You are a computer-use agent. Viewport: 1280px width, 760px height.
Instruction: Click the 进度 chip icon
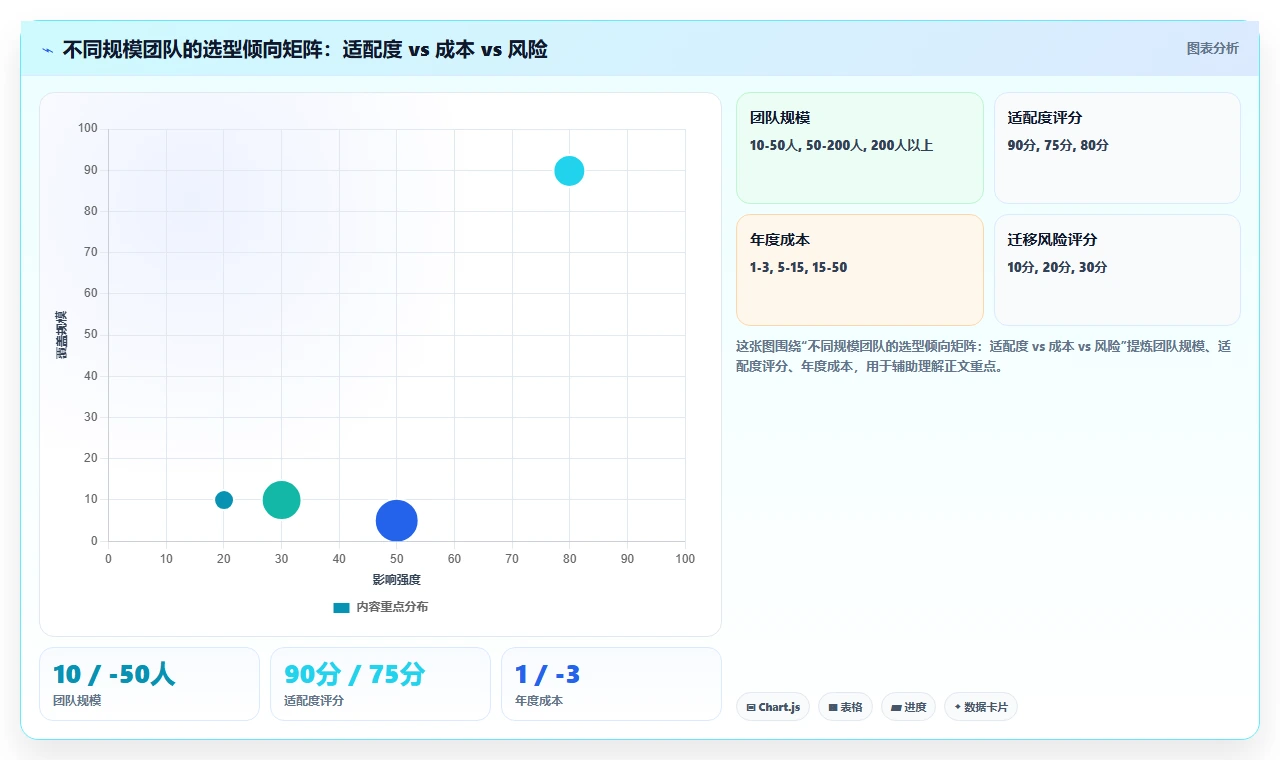tap(896, 707)
